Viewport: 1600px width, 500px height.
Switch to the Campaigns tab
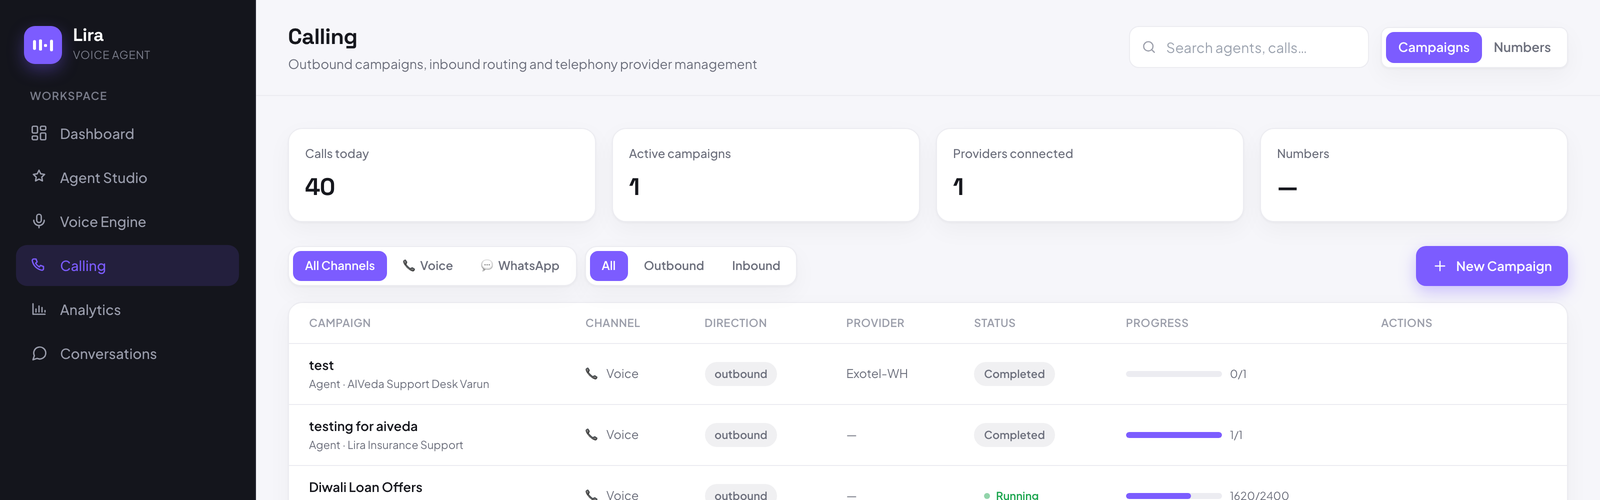[x=1433, y=47]
